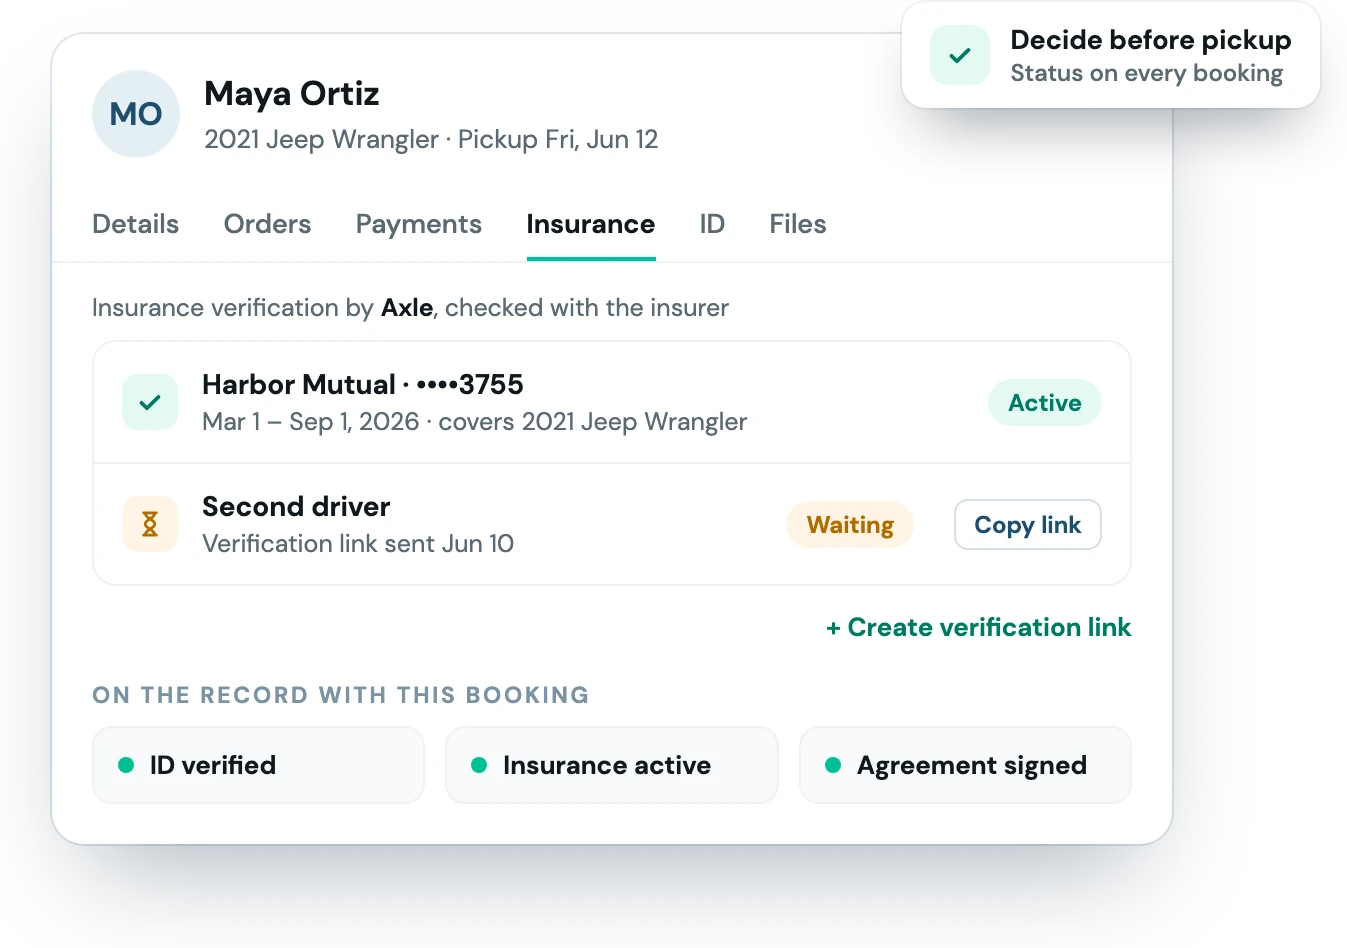
Task: Click the 'Decide before pickup' title
Action: click(x=1151, y=40)
